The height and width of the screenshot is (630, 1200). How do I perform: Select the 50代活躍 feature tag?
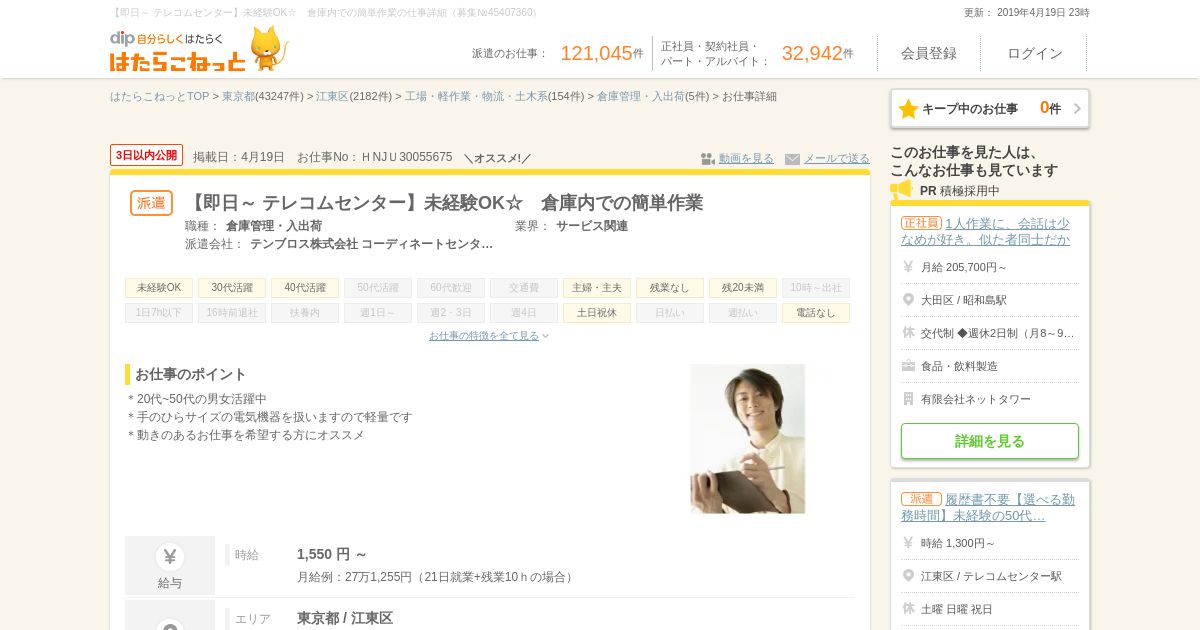378,288
